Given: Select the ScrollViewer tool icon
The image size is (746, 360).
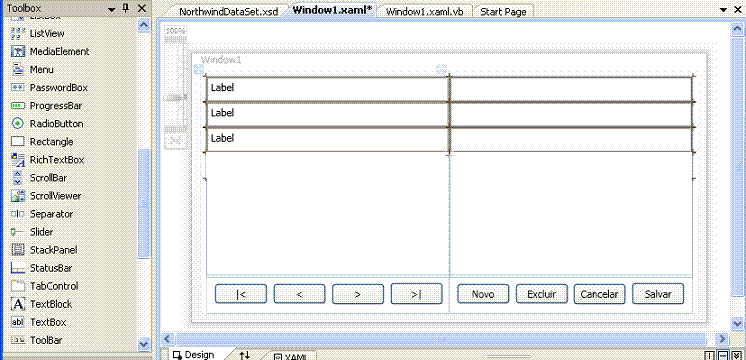Looking at the screenshot, I should pos(18,196).
